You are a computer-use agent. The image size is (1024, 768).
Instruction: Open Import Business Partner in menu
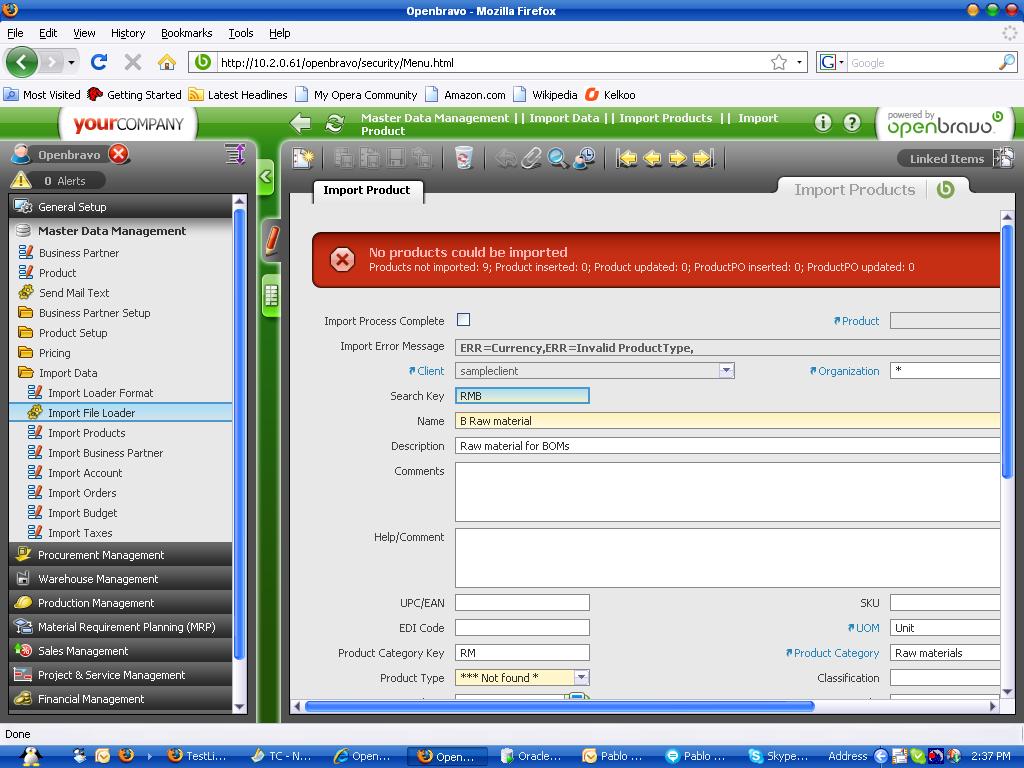pyautogui.click(x=105, y=453)
